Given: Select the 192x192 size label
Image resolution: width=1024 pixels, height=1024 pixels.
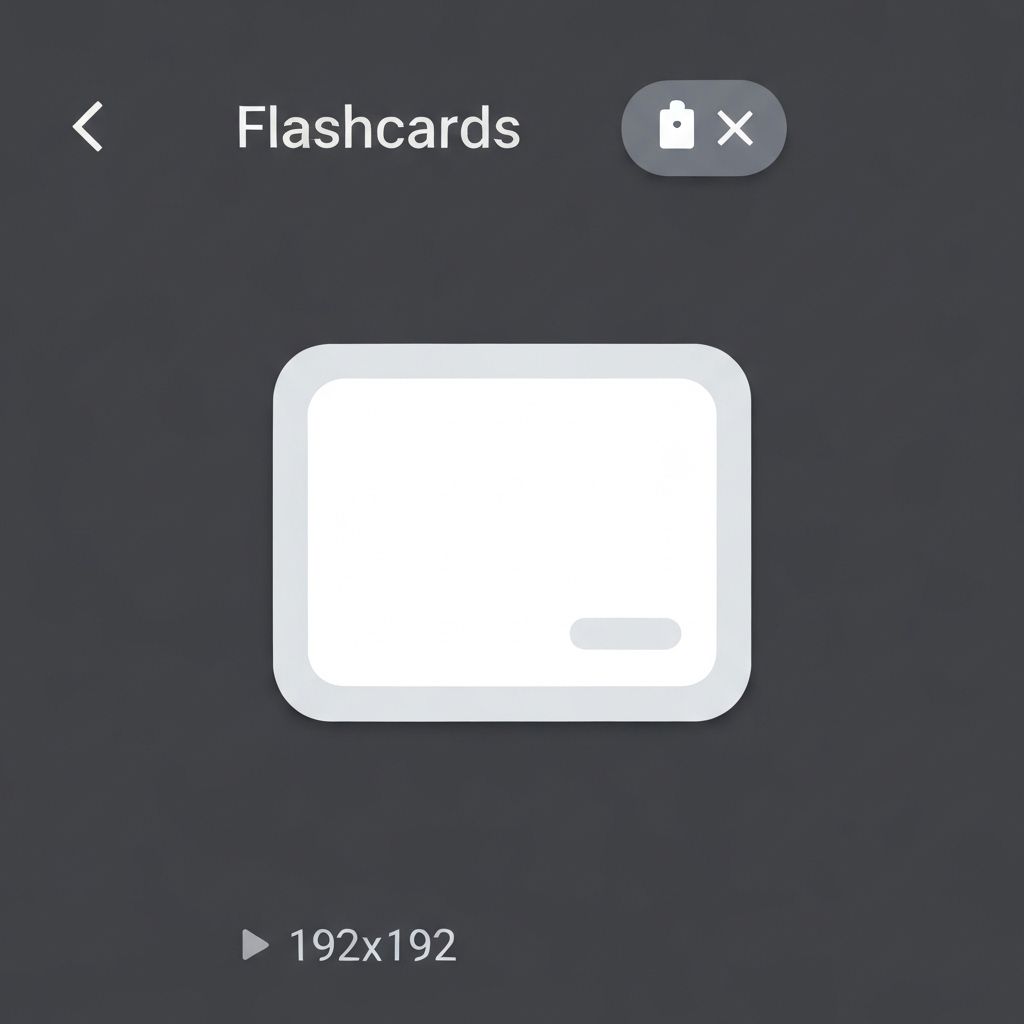Looking at the screenshot, I should coord(372,945).
